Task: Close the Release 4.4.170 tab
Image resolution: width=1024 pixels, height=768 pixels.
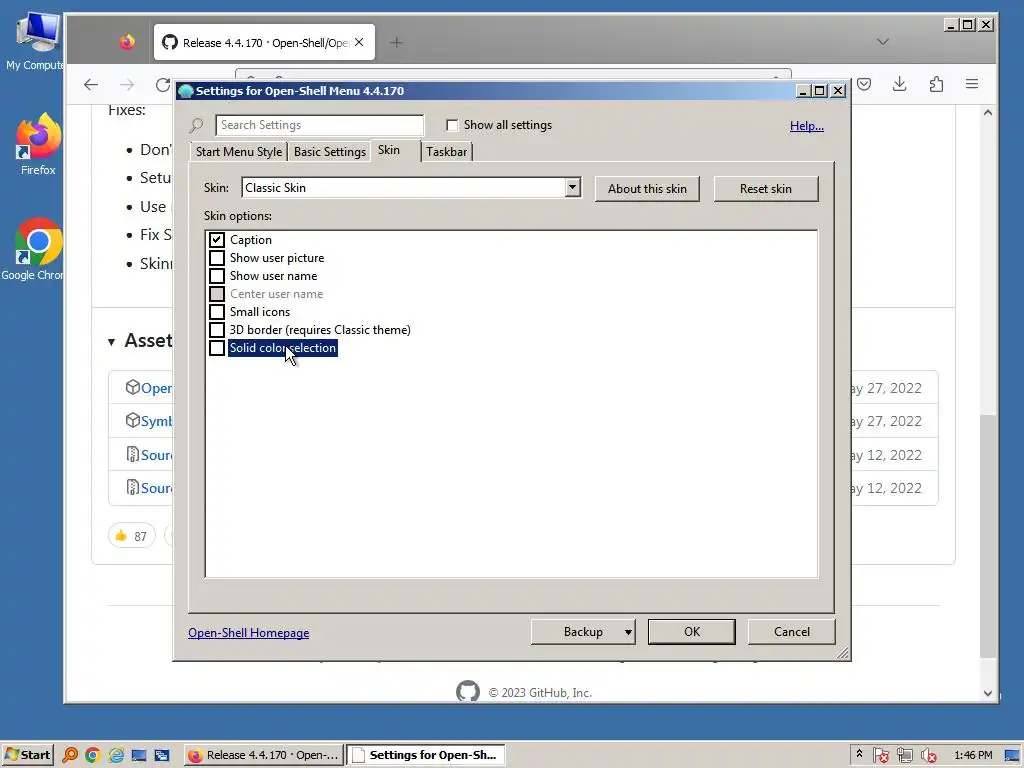Action: pos(359,42)
